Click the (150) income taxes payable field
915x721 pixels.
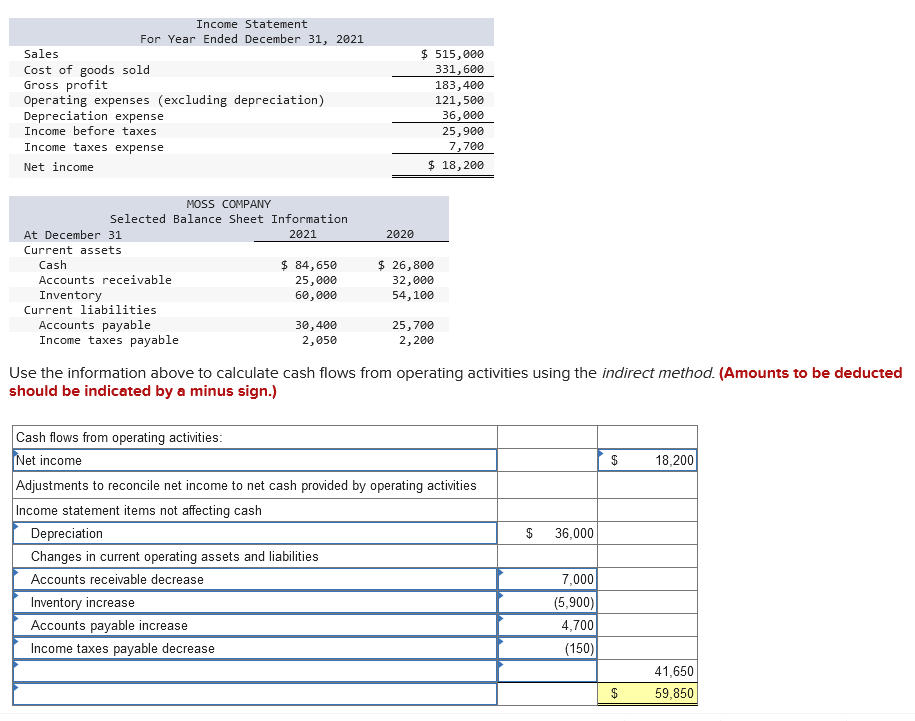tap(547, 648)
